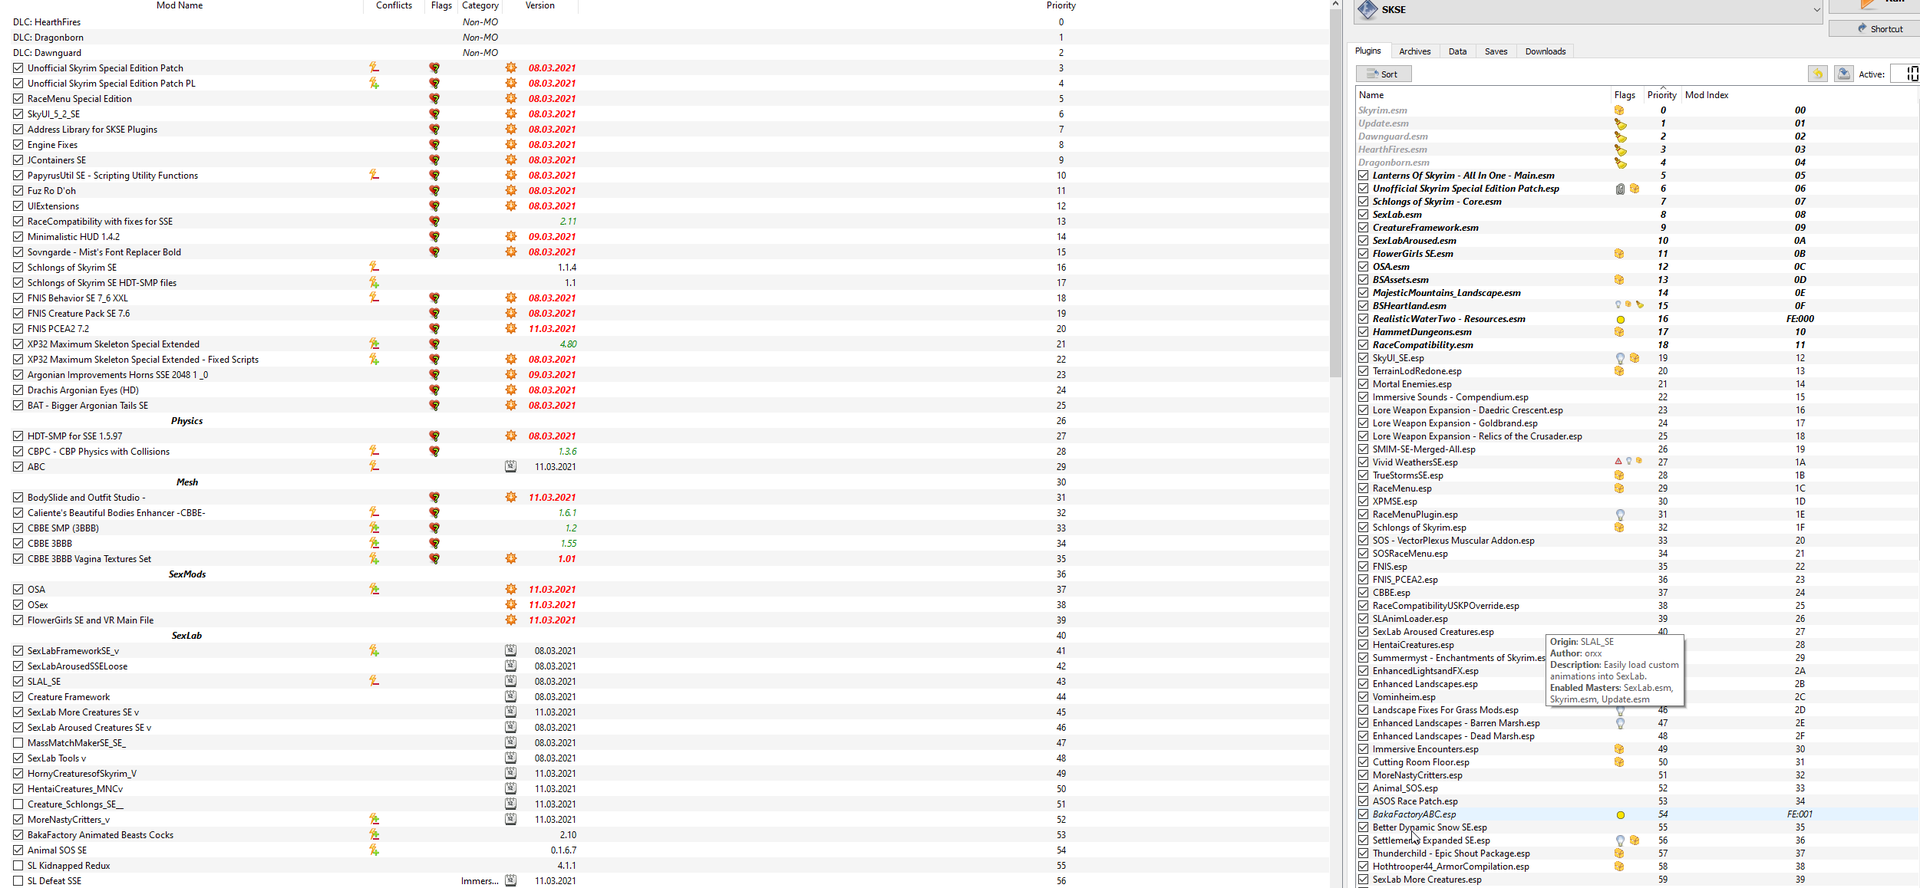Click conflict icon for Unofficial Skyrim Special Edition Patch PL

(x=374, y=83)
